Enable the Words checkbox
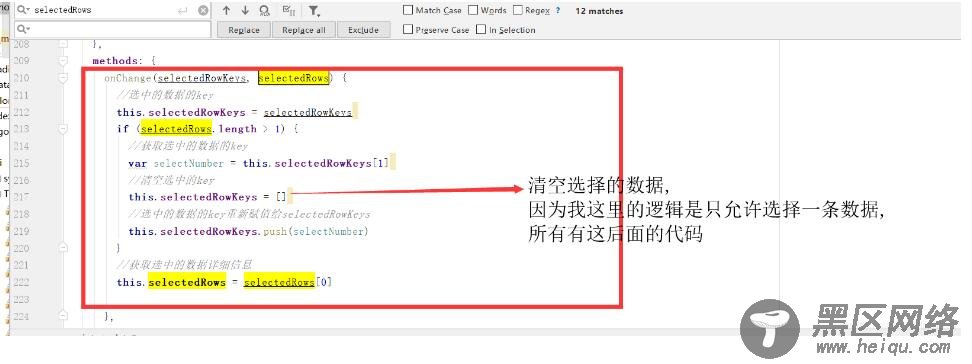The image size is (972, 364). (x=473, y=10)
